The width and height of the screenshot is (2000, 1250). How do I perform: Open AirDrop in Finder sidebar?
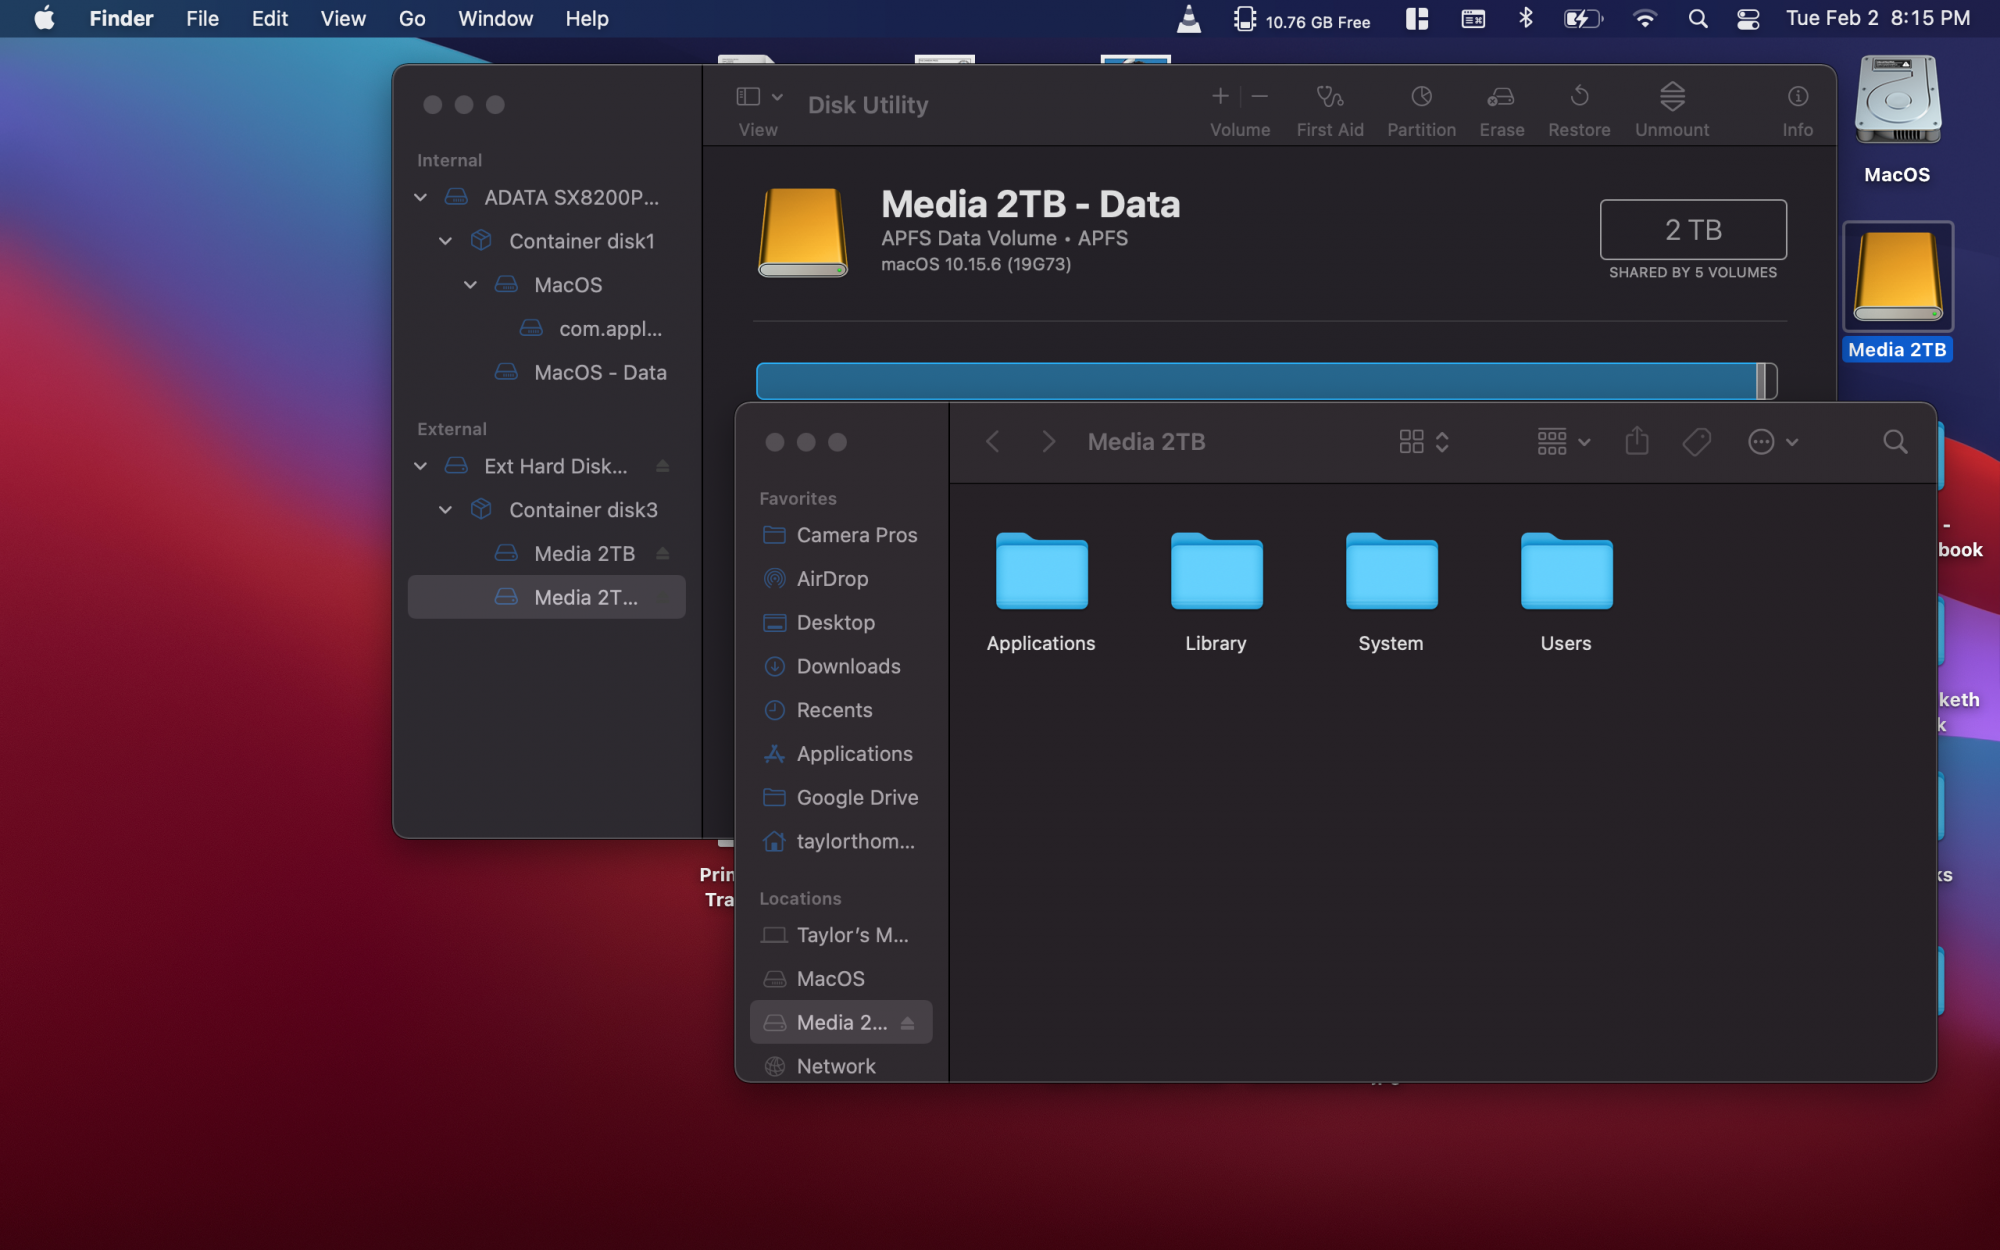[x=840, y=578]
